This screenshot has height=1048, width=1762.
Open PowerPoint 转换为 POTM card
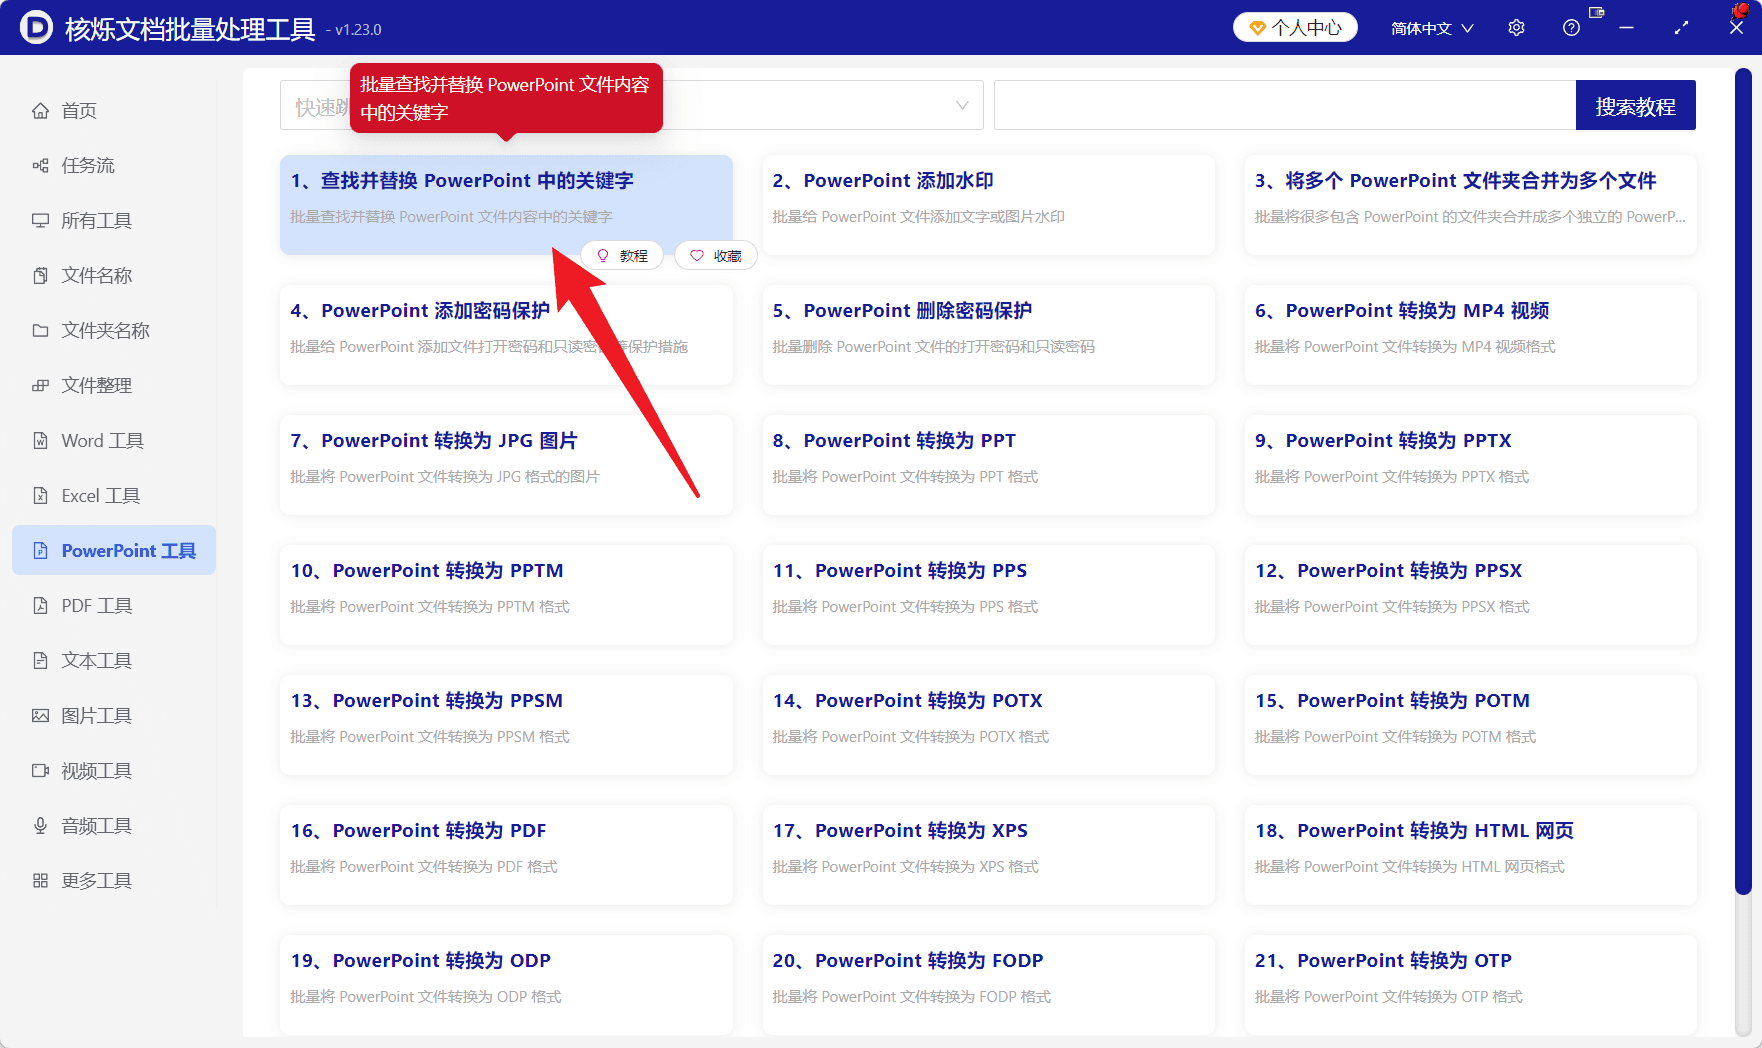click(1470, 725)
